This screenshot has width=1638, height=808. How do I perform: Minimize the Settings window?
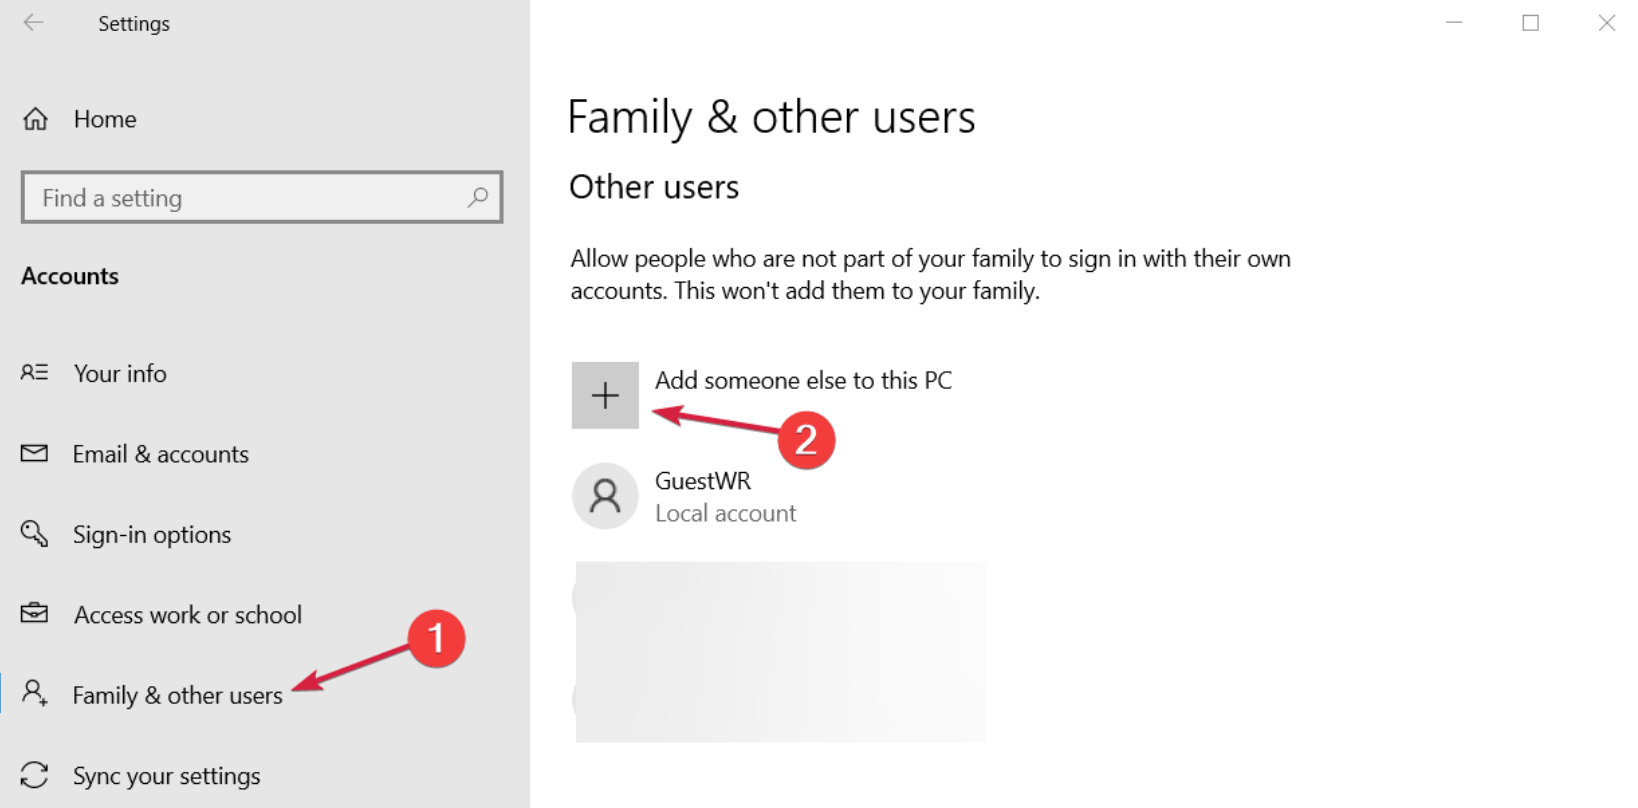point(1455,22)
